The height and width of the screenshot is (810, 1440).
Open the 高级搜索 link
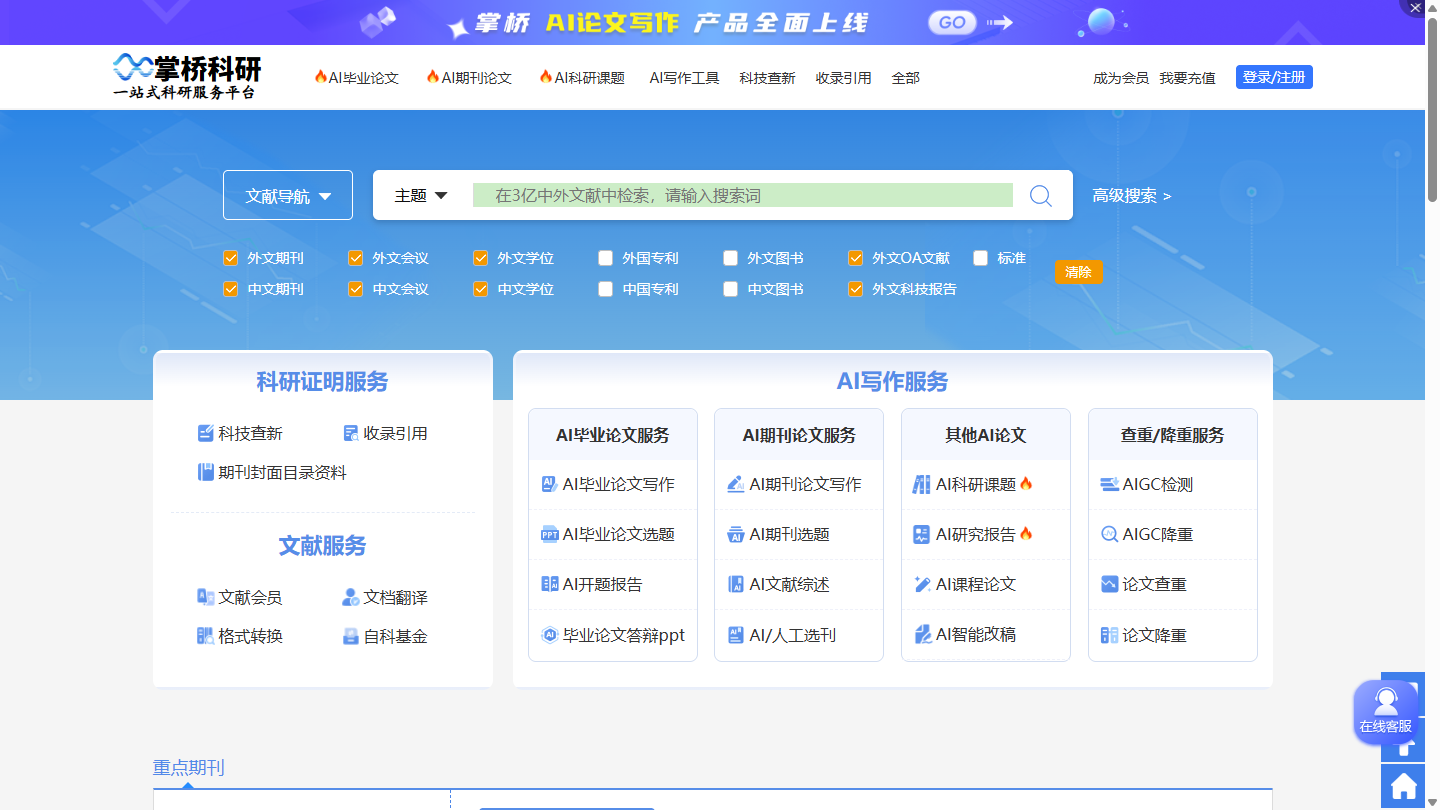[1132, 196]
